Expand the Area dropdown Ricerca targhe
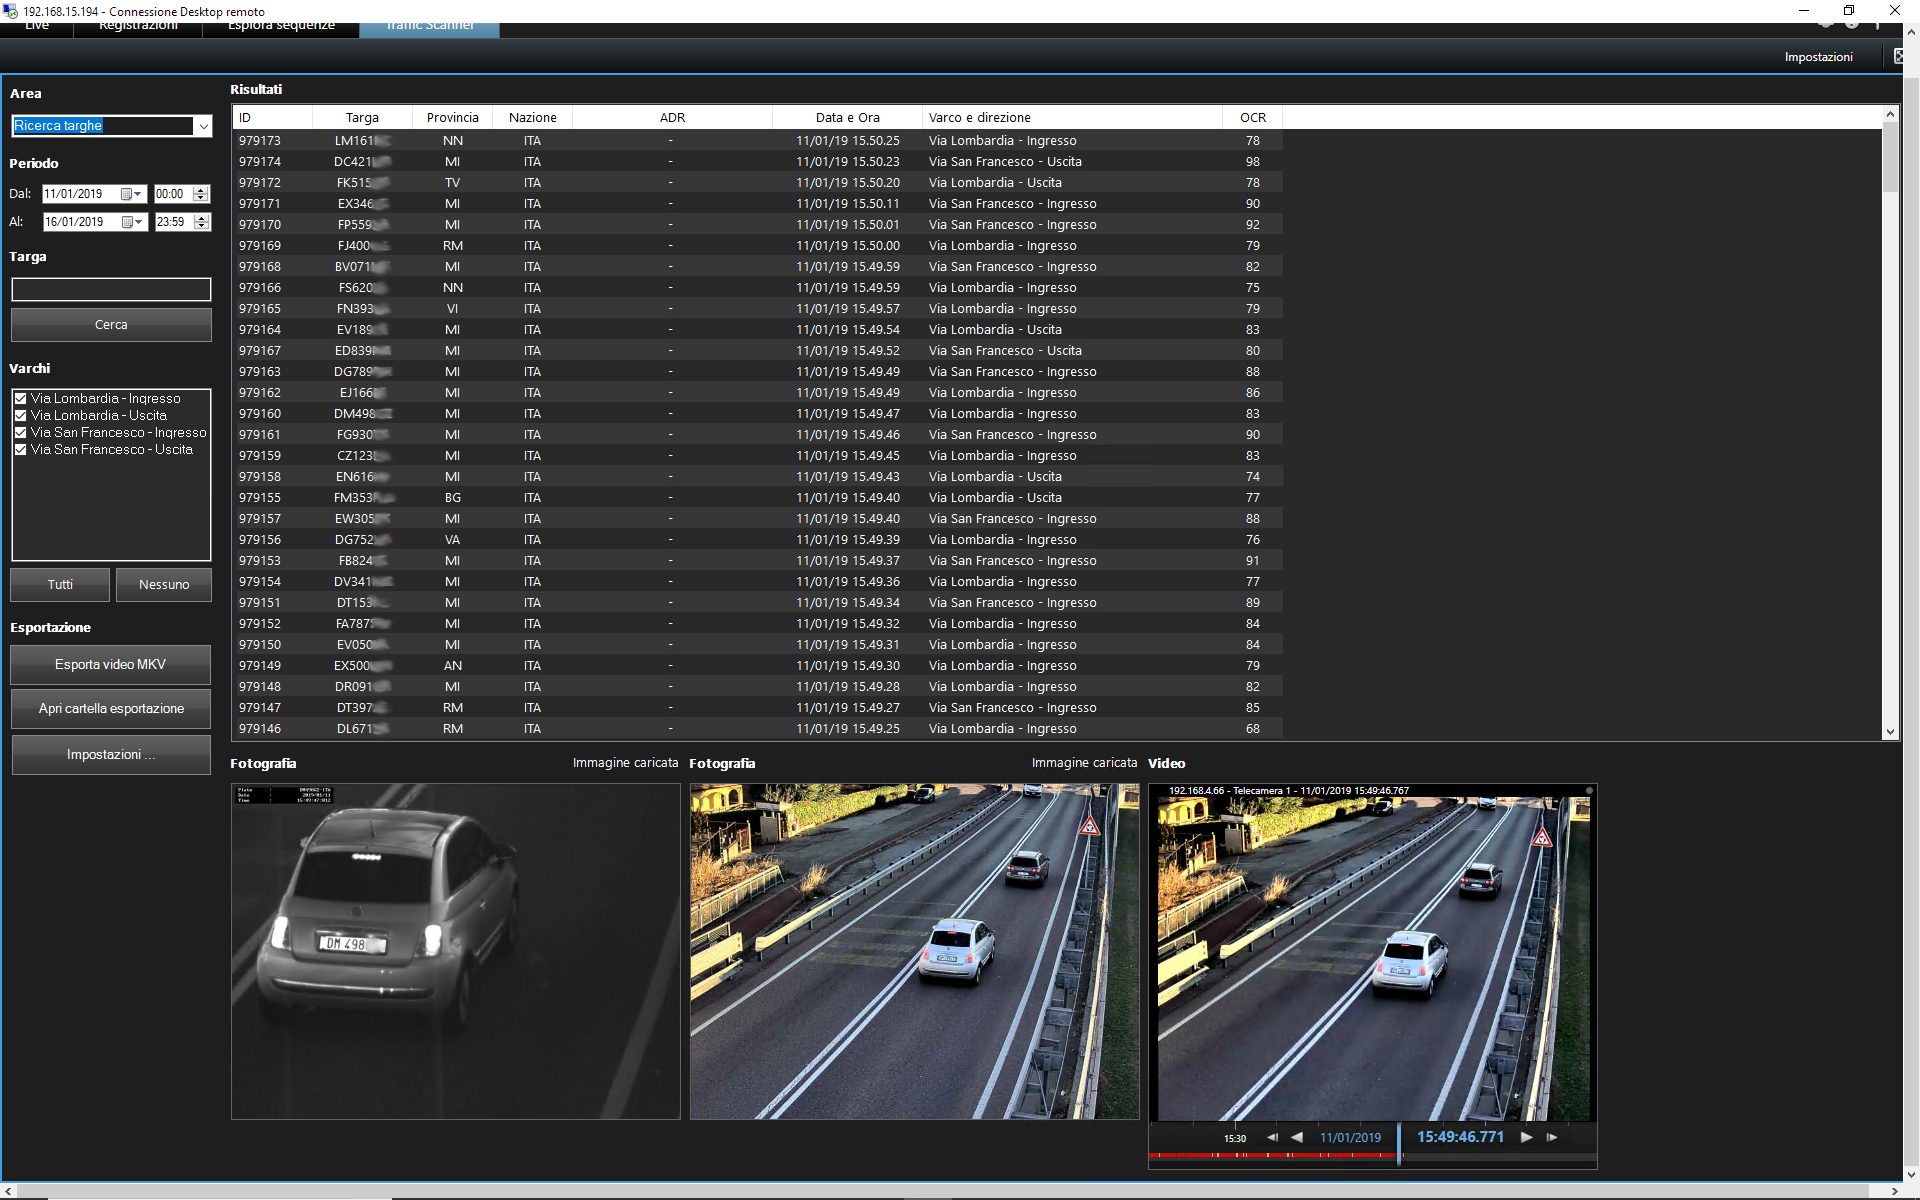The width and height of the screenshot is (1920, 1200). tap(203, 126)
